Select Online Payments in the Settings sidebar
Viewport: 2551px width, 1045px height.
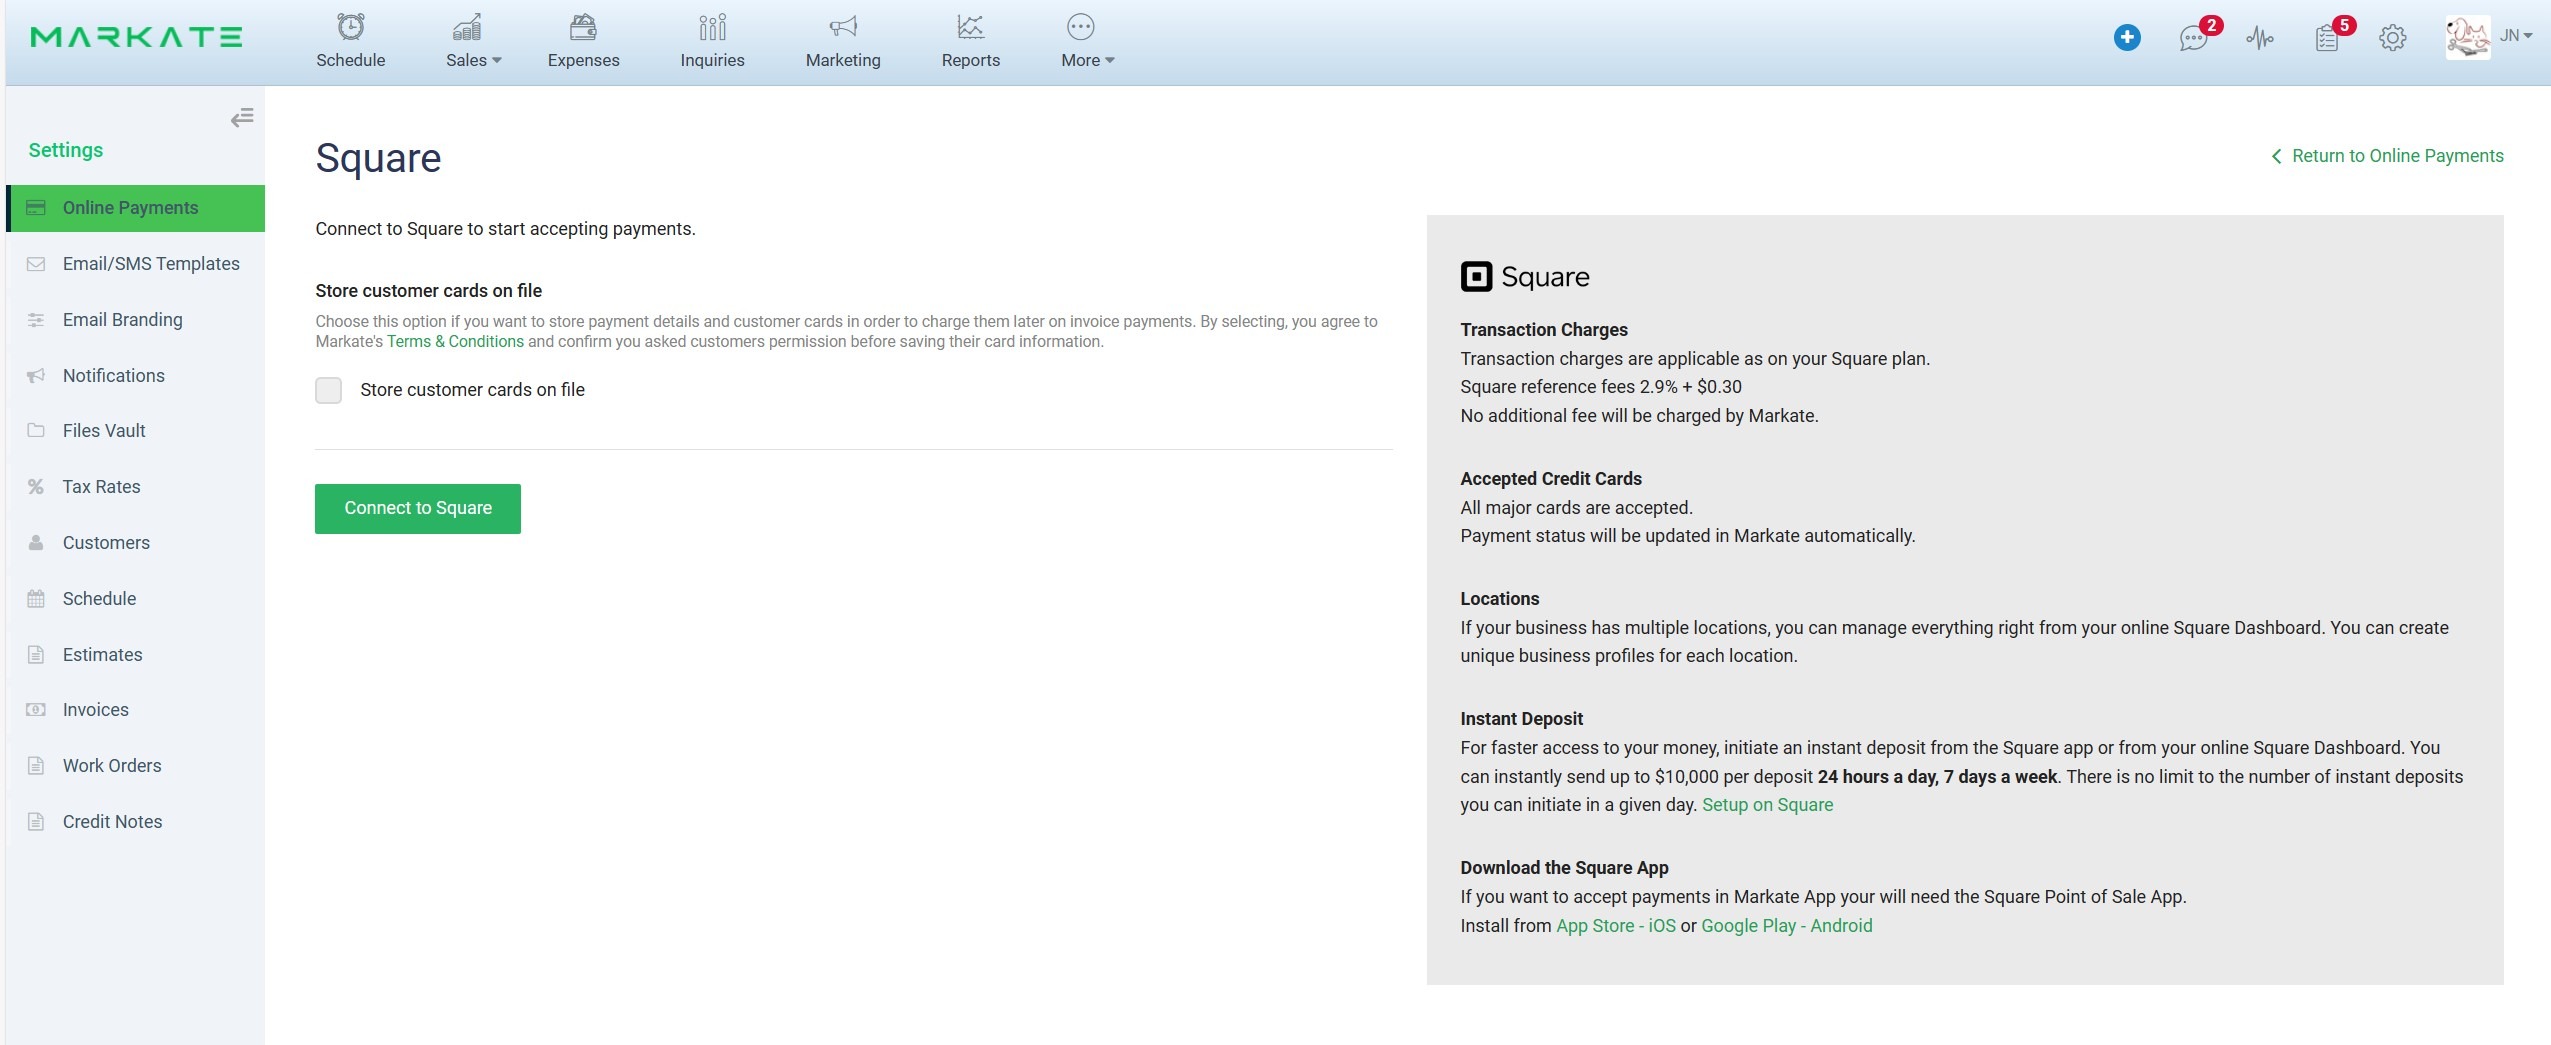point(135,208)
